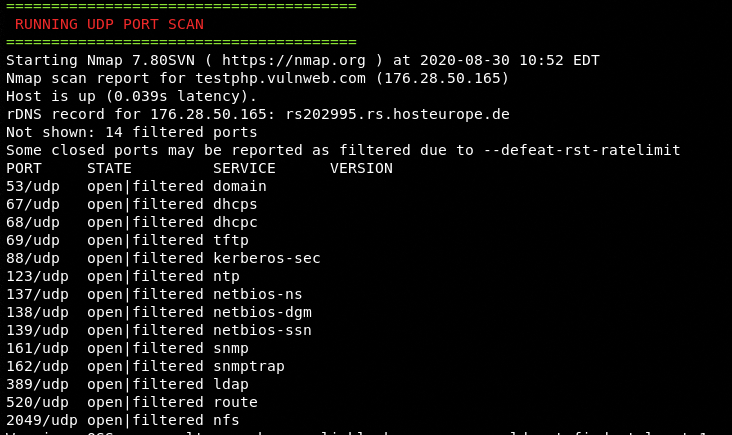Click the route service name
732x435 pixels.
tap(235, 402)
